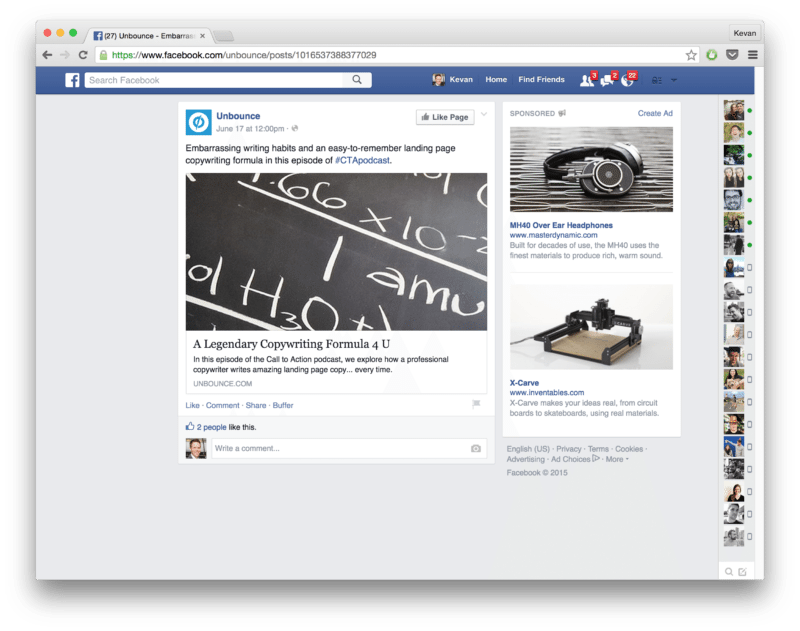Show notifications via the globe icon
Viewport: 800px width, 631px height.
628,80
